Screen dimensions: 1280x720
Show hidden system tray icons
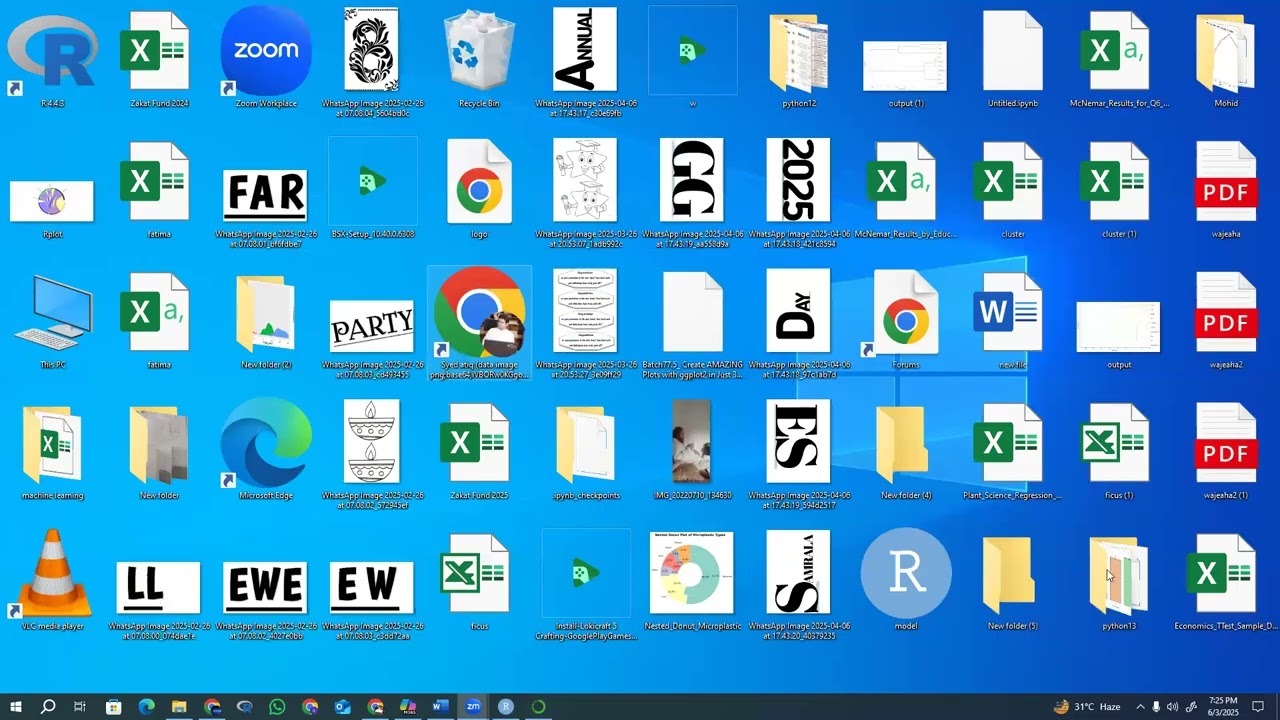[x=1140, y=707]
